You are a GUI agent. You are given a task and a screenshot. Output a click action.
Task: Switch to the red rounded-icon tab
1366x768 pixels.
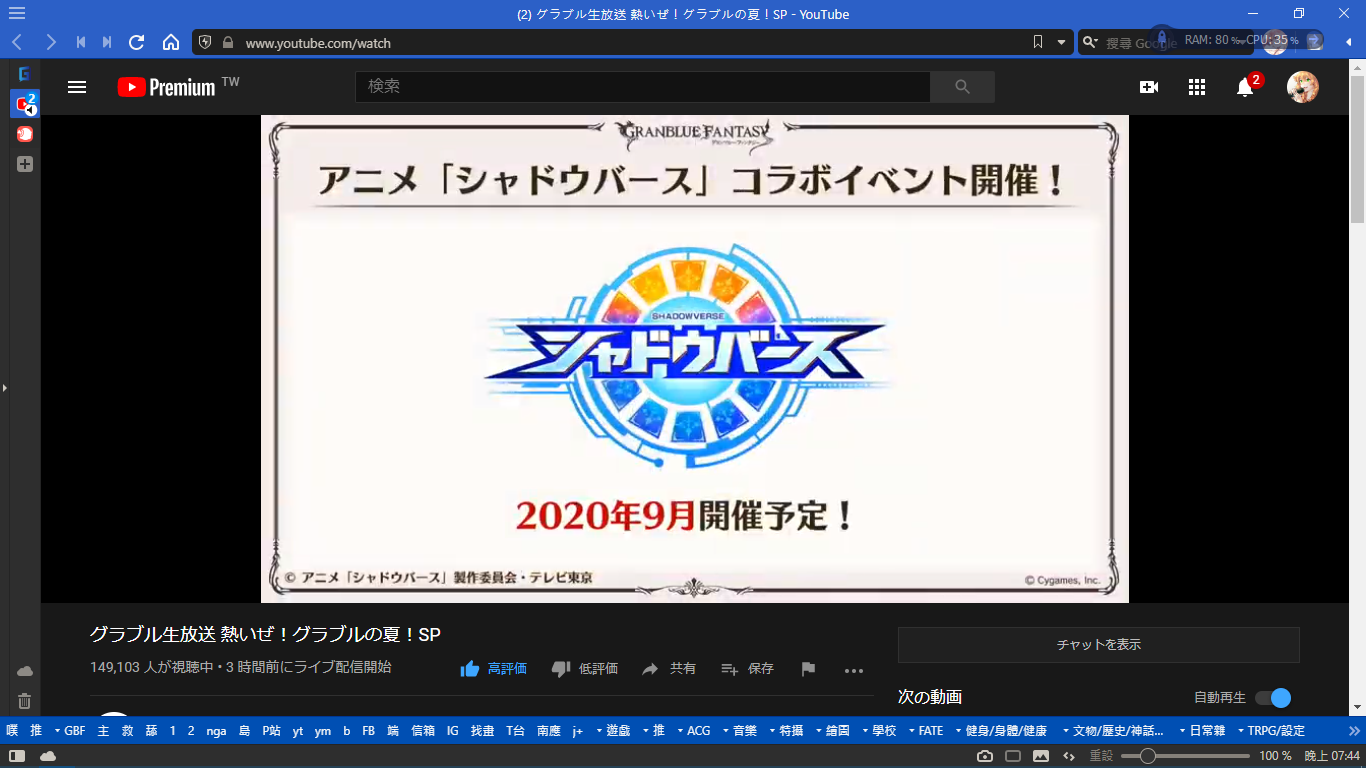[x=25, y=133]
